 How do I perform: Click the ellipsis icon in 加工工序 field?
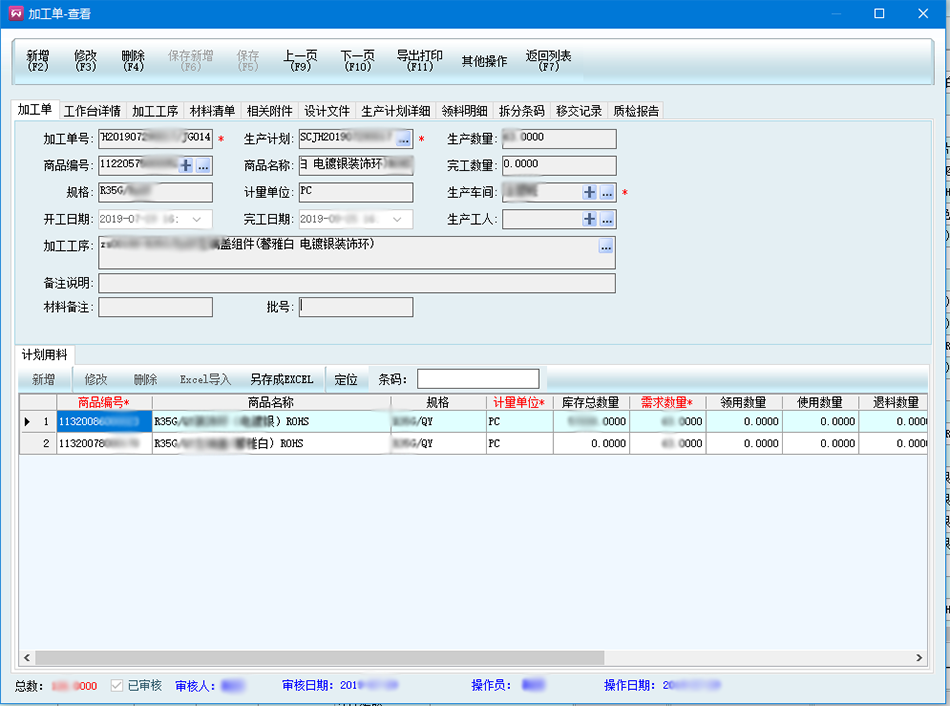click(606, 246)
